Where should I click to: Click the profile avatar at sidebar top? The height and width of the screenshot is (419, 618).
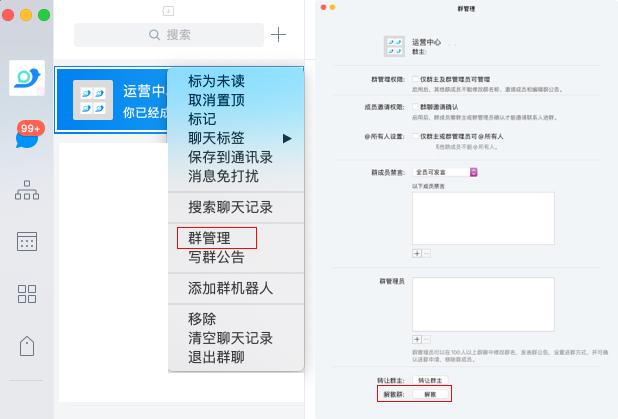point(27,79)
